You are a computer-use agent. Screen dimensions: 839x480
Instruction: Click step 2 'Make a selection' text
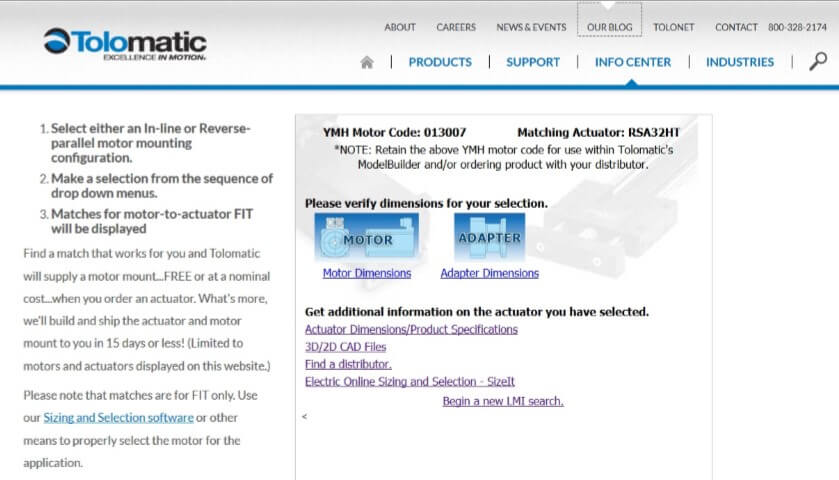point(162,186)
